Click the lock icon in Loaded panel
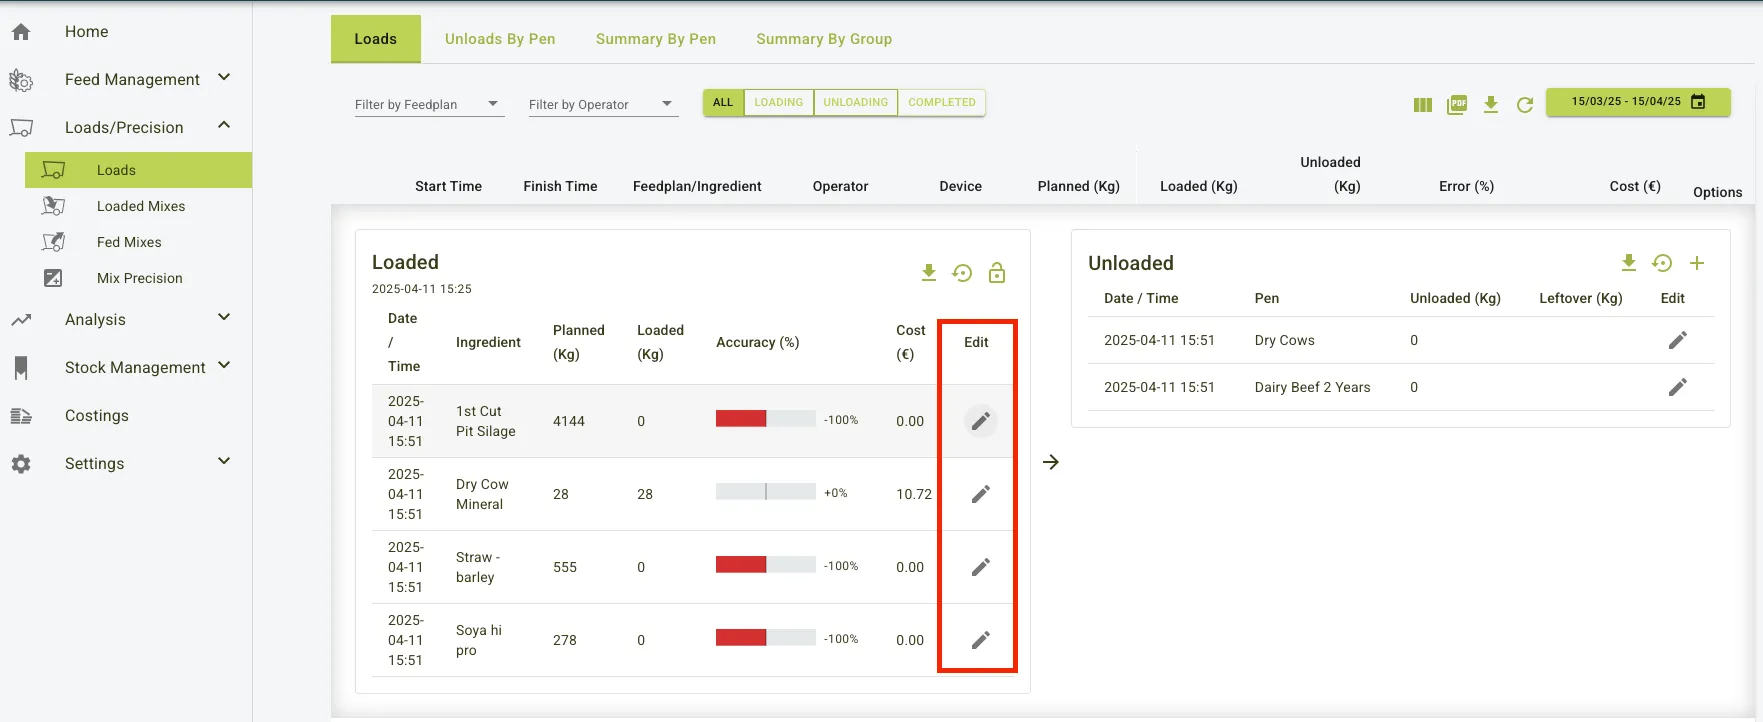The image size is (1763, 722). pyautogui.click(x=997, y=273)
